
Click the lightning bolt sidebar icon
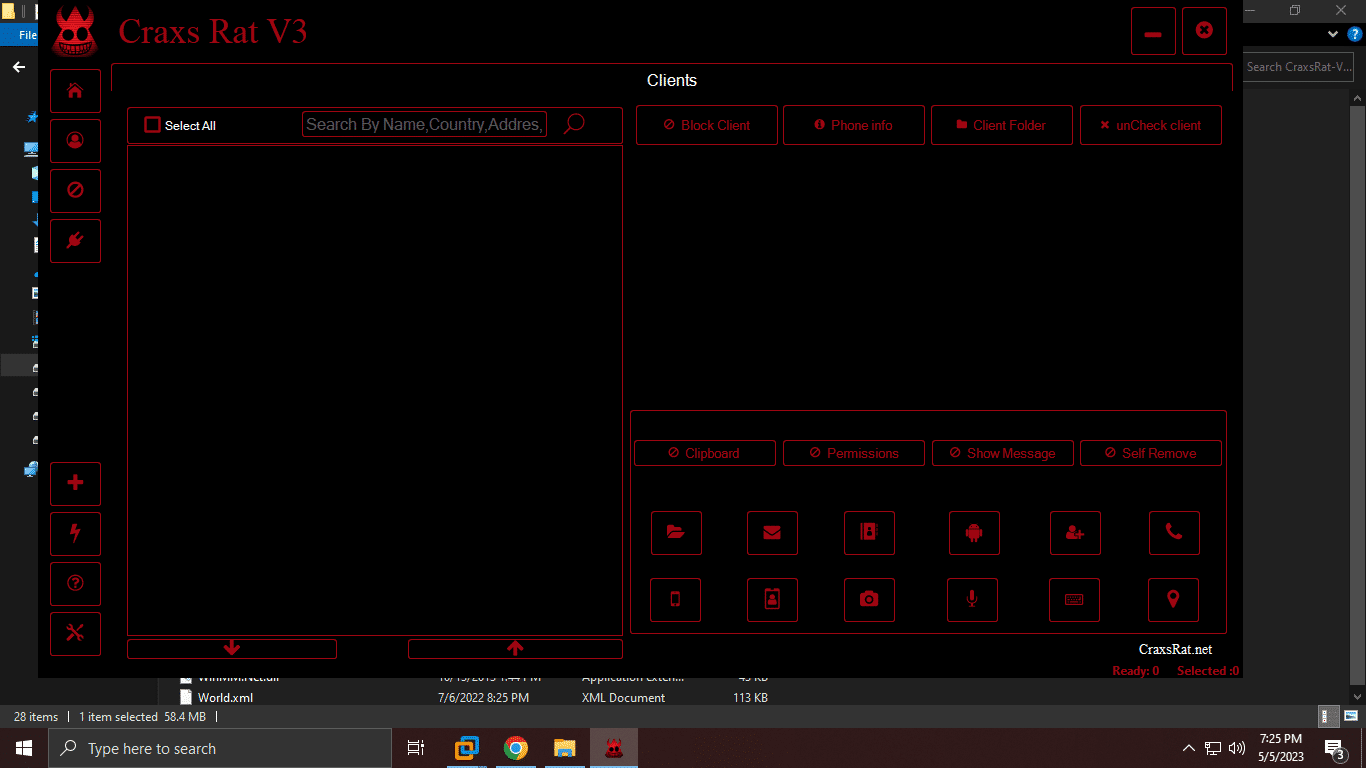tap(75, 534)
